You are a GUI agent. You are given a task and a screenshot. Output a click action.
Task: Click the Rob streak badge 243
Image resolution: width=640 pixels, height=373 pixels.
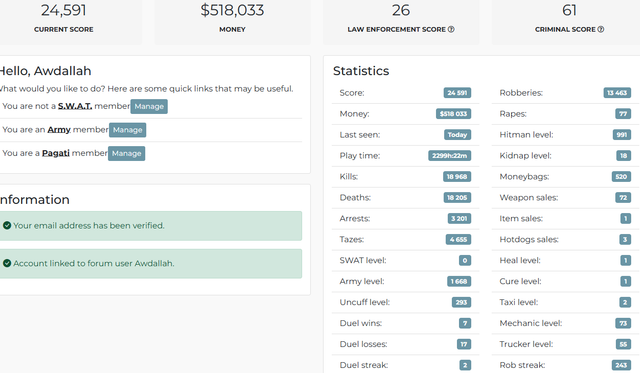point(621,365)
